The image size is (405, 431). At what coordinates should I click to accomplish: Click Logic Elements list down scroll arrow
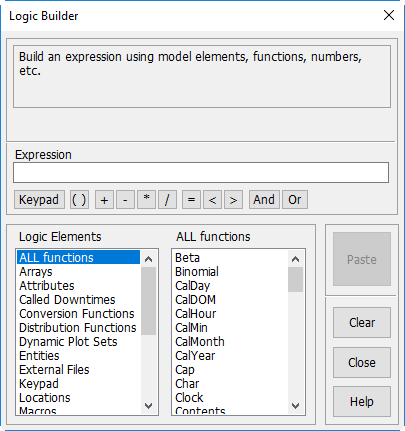coord(149,406)
